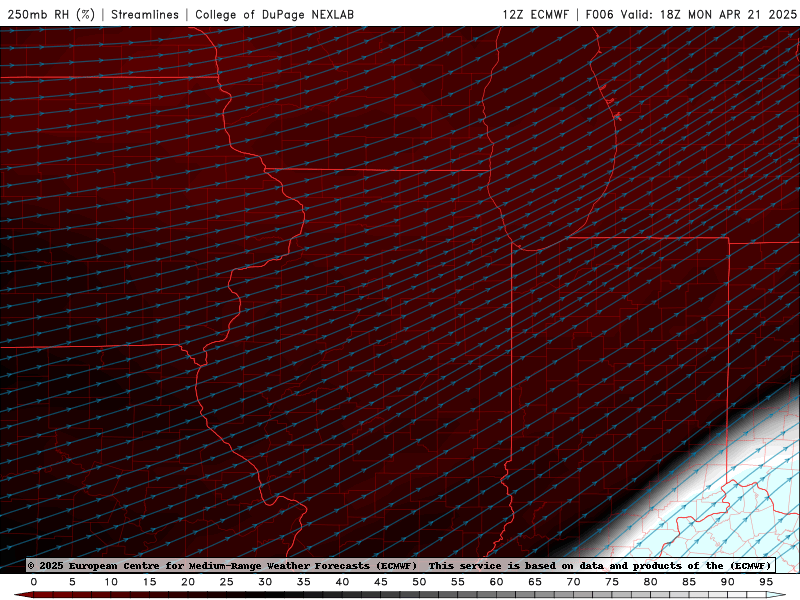Click colorbar label "10"
The height and width of the screenshot is (600, 800).
coord(111,582)
